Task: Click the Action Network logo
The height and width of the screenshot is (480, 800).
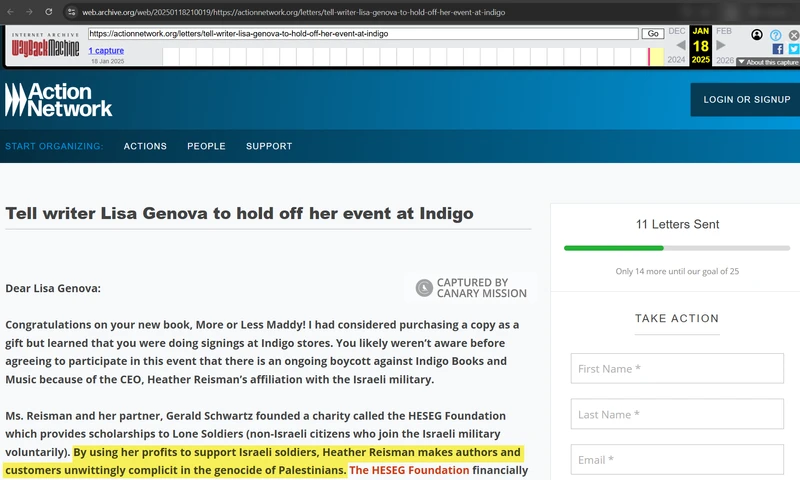Action: point(59,100)
